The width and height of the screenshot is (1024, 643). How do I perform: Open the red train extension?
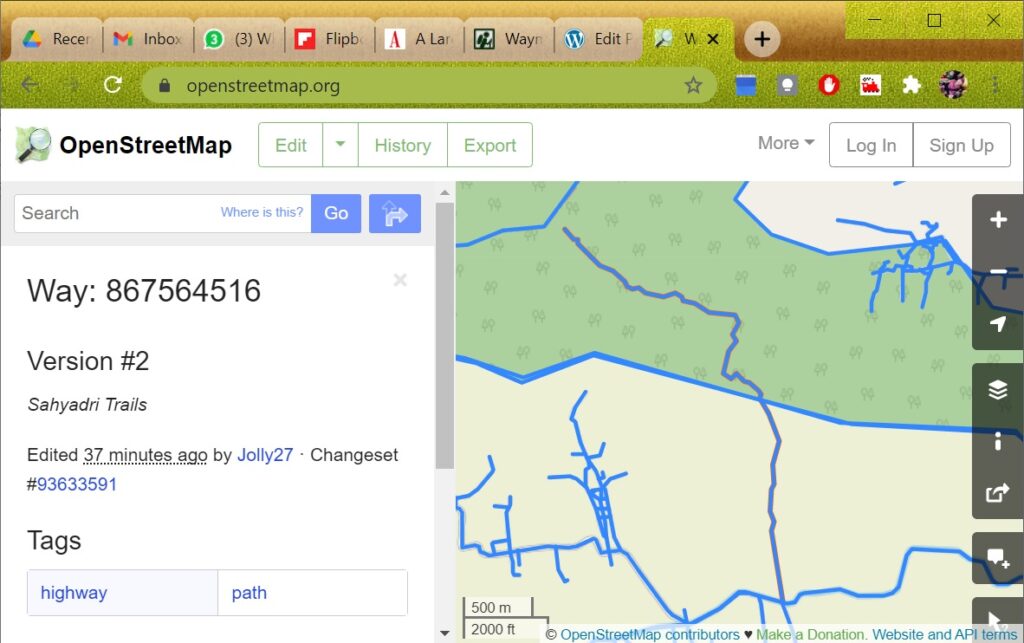click(870, 85)
